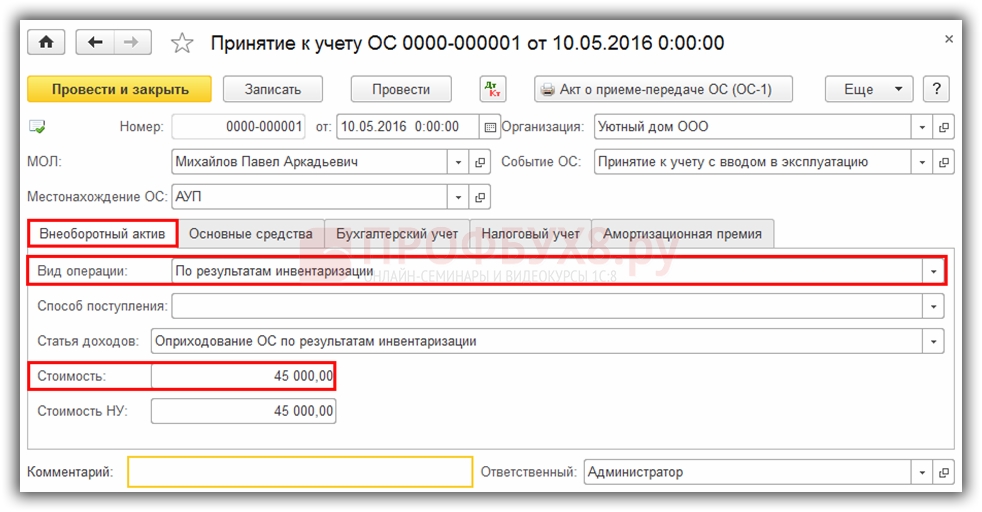Navigate back with the left arrow
The image size is (982, 512).
click(95, 42)
